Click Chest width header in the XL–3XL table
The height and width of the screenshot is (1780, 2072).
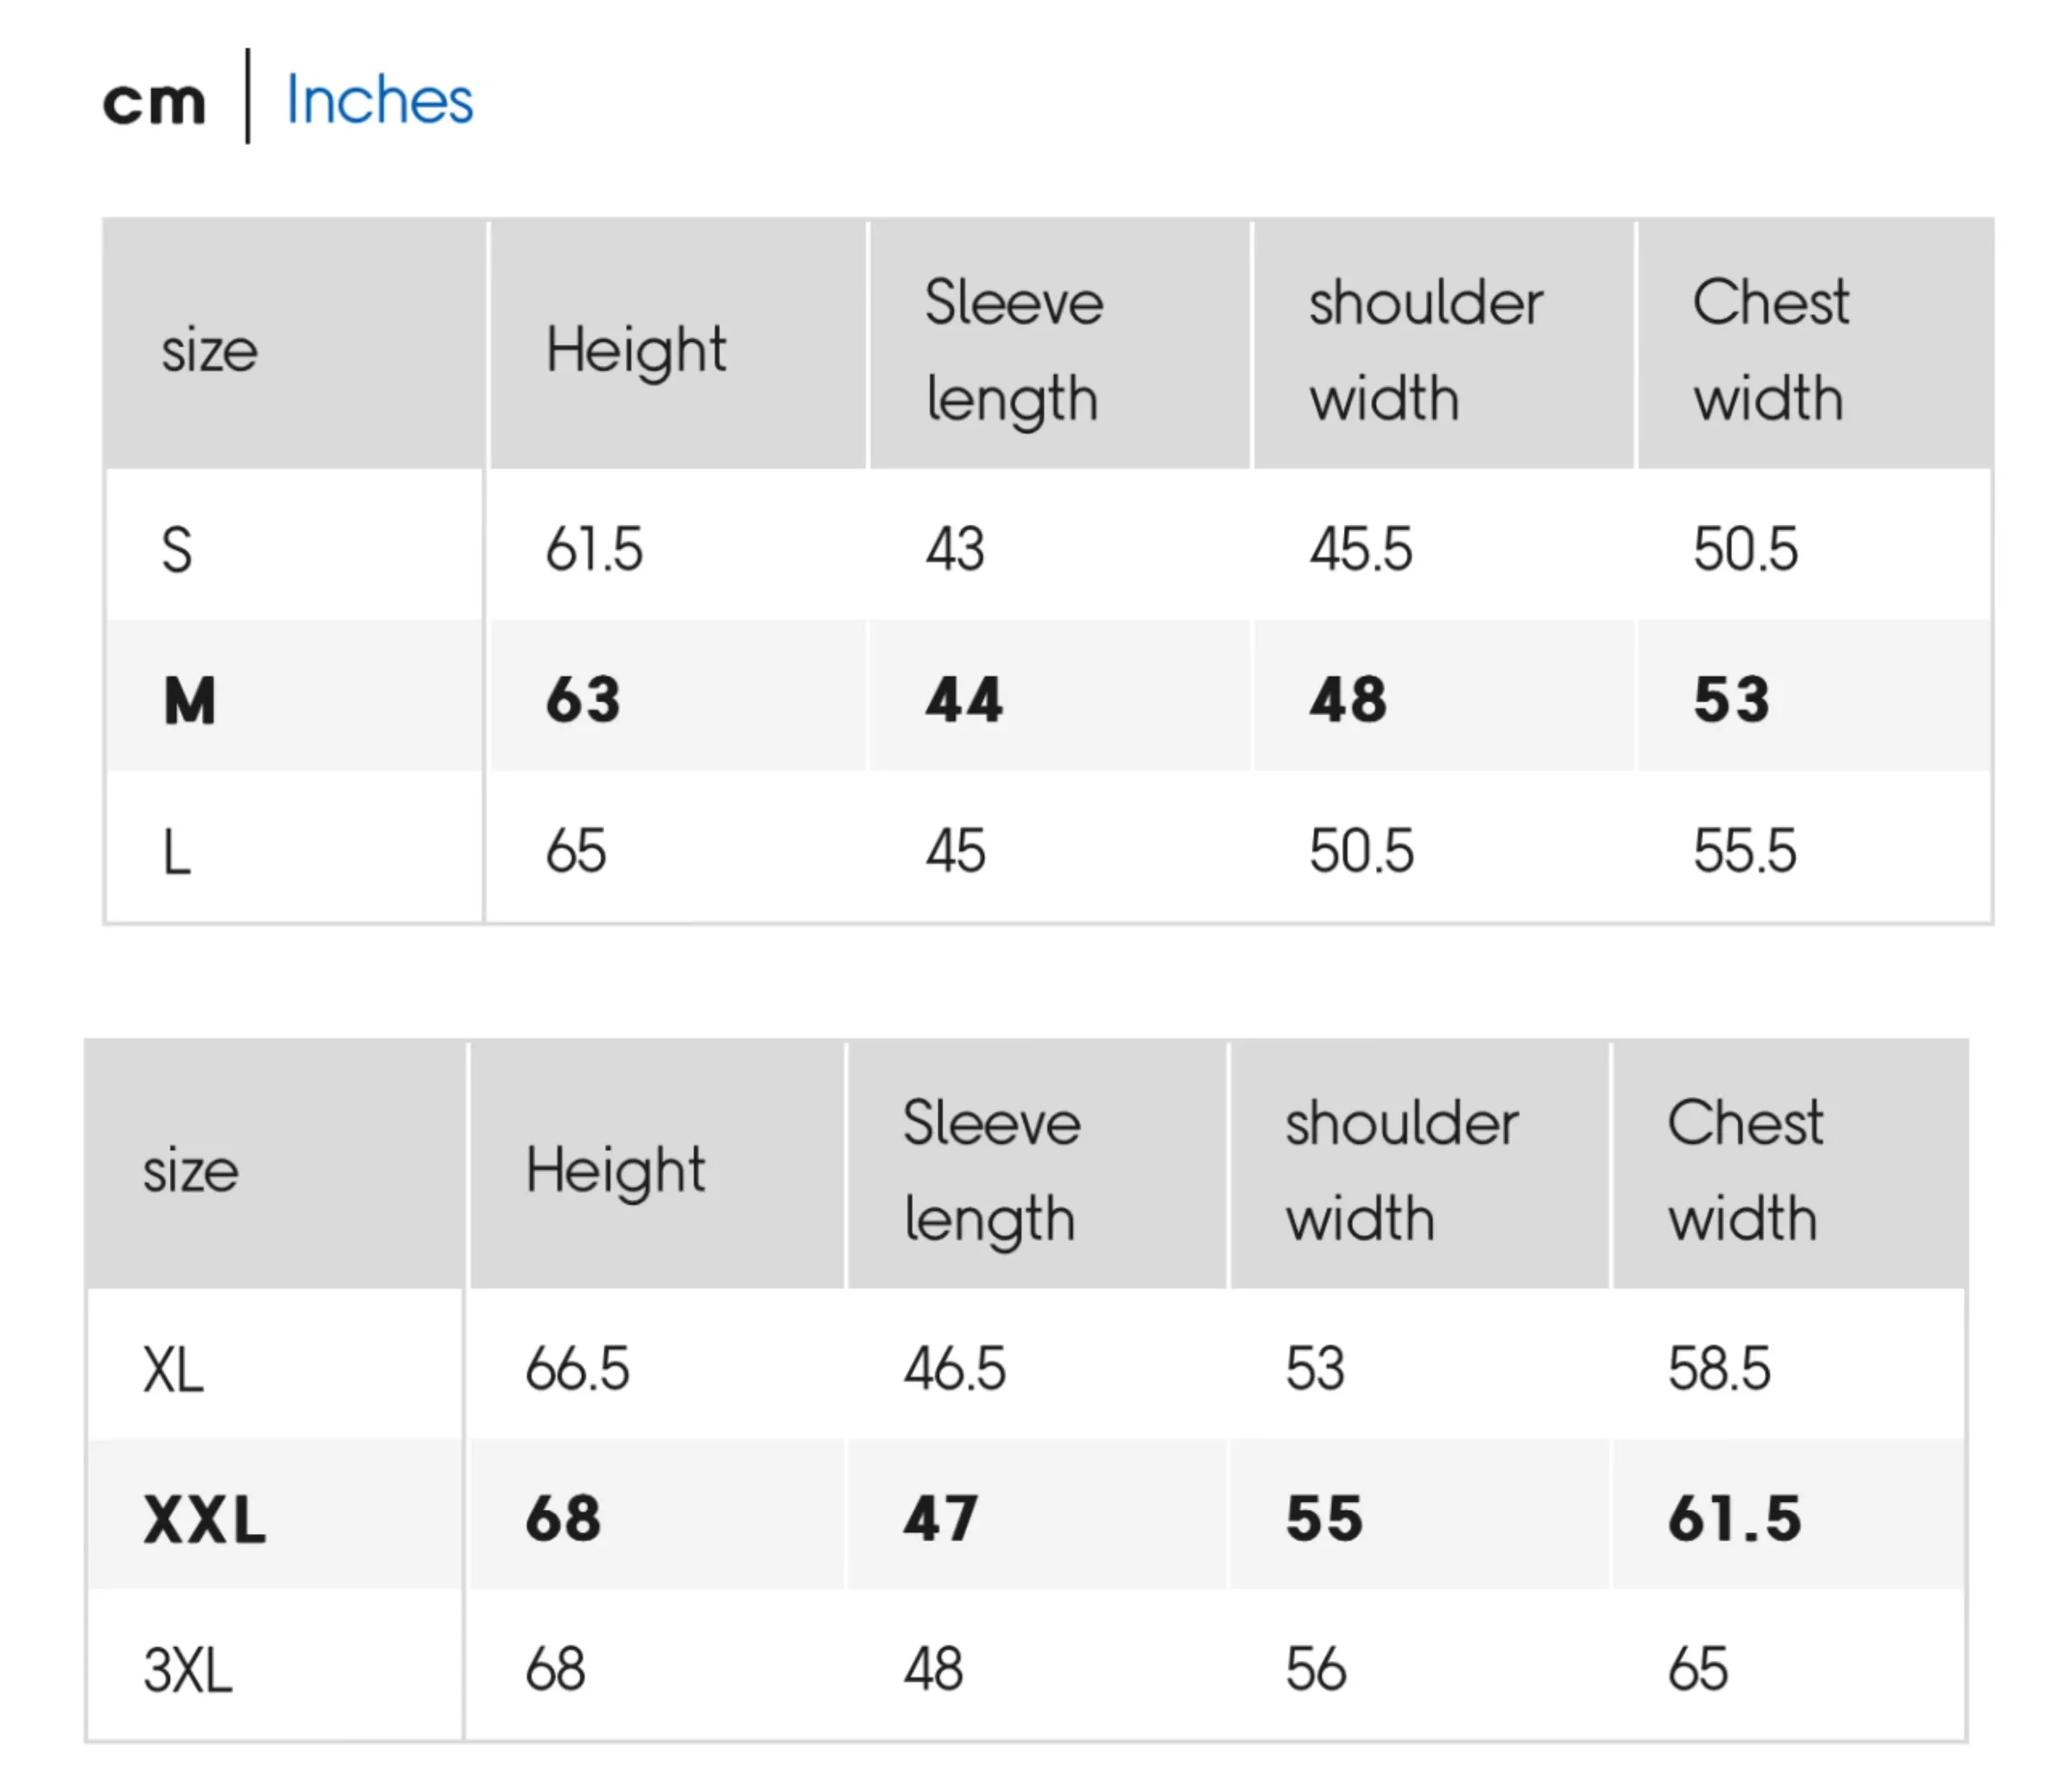click(x=1745, y=1170)
